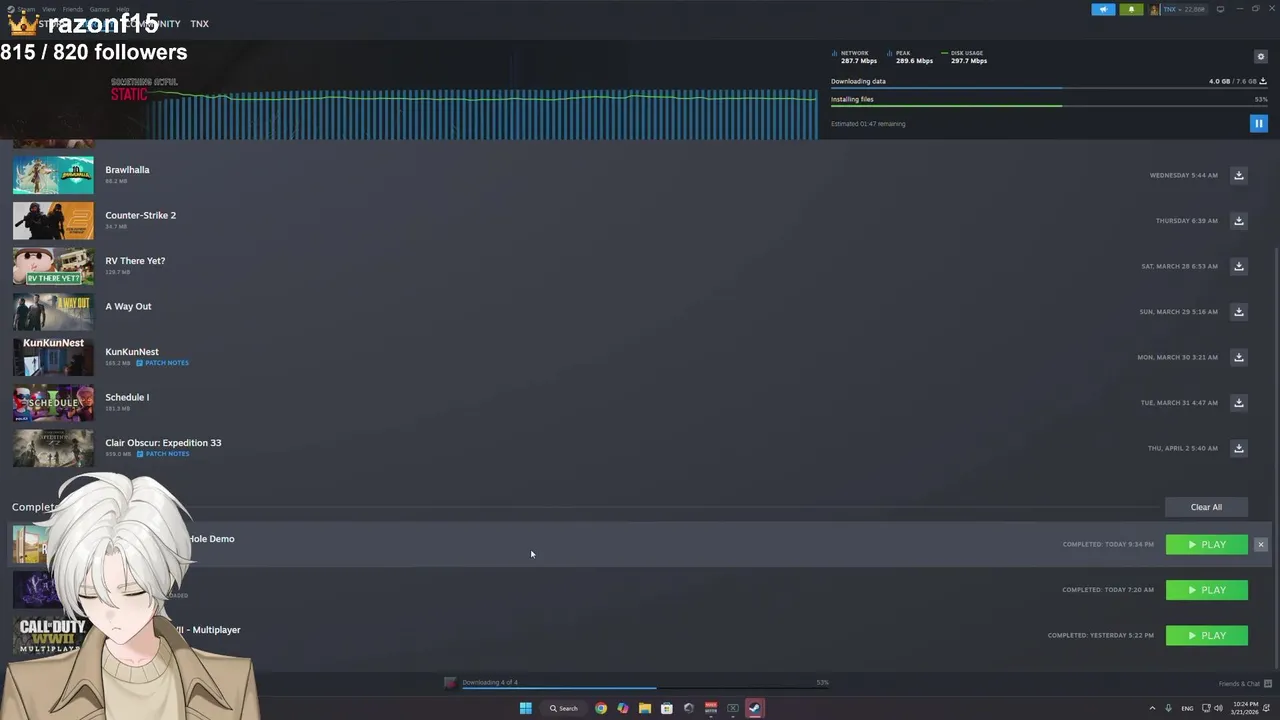Screen dimensions: 1280x720
Task: Download A Way Out update now
Action: [1238, 312]
